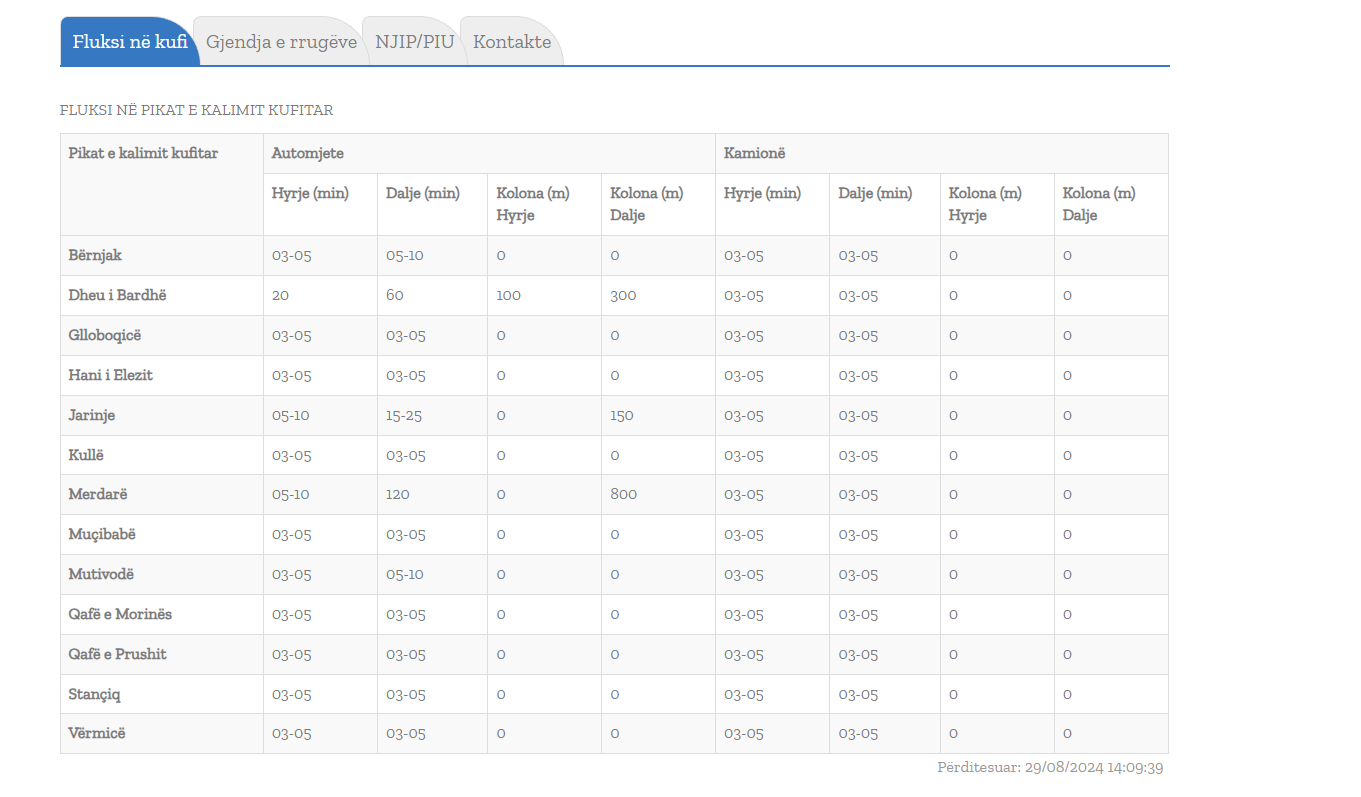Click Dheu i Bardhë entry value 20
The height and width of the screenshot is (797, 1361).
(280, 295)
